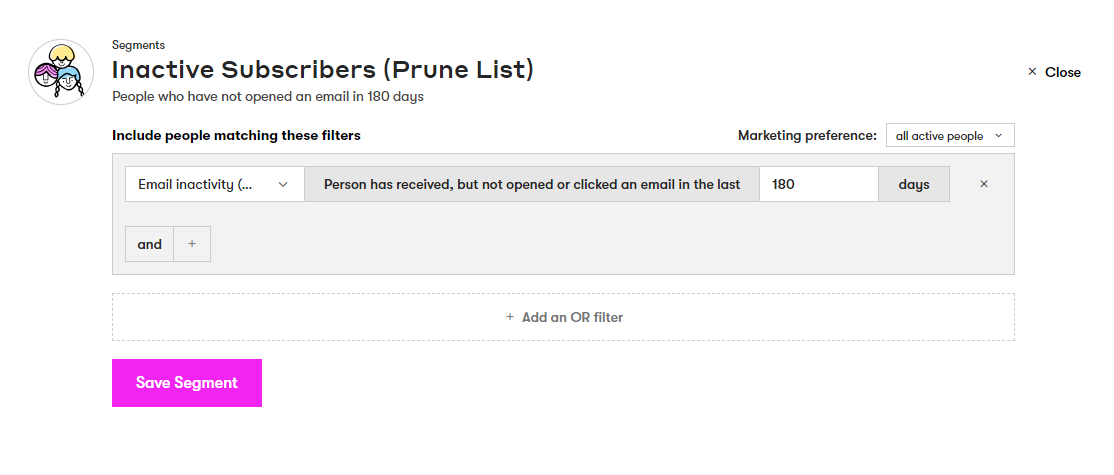Click the Close text label
Image resolution: width=1114 pixels, height=475 pixels.
pyautogui.click(x=1063, y=72)
